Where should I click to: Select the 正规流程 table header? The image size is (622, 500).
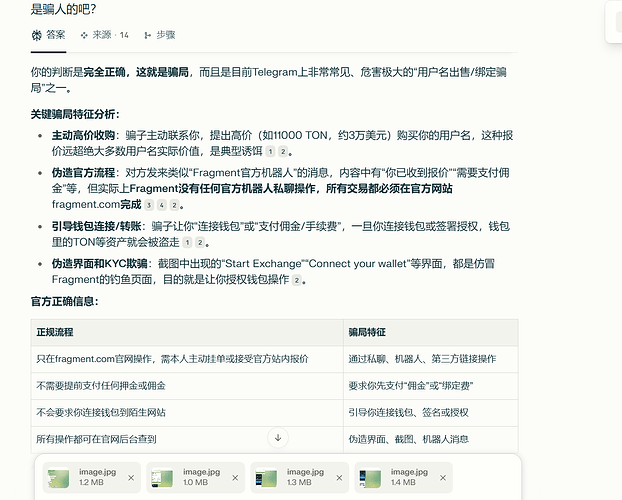(x=187, y=332)
